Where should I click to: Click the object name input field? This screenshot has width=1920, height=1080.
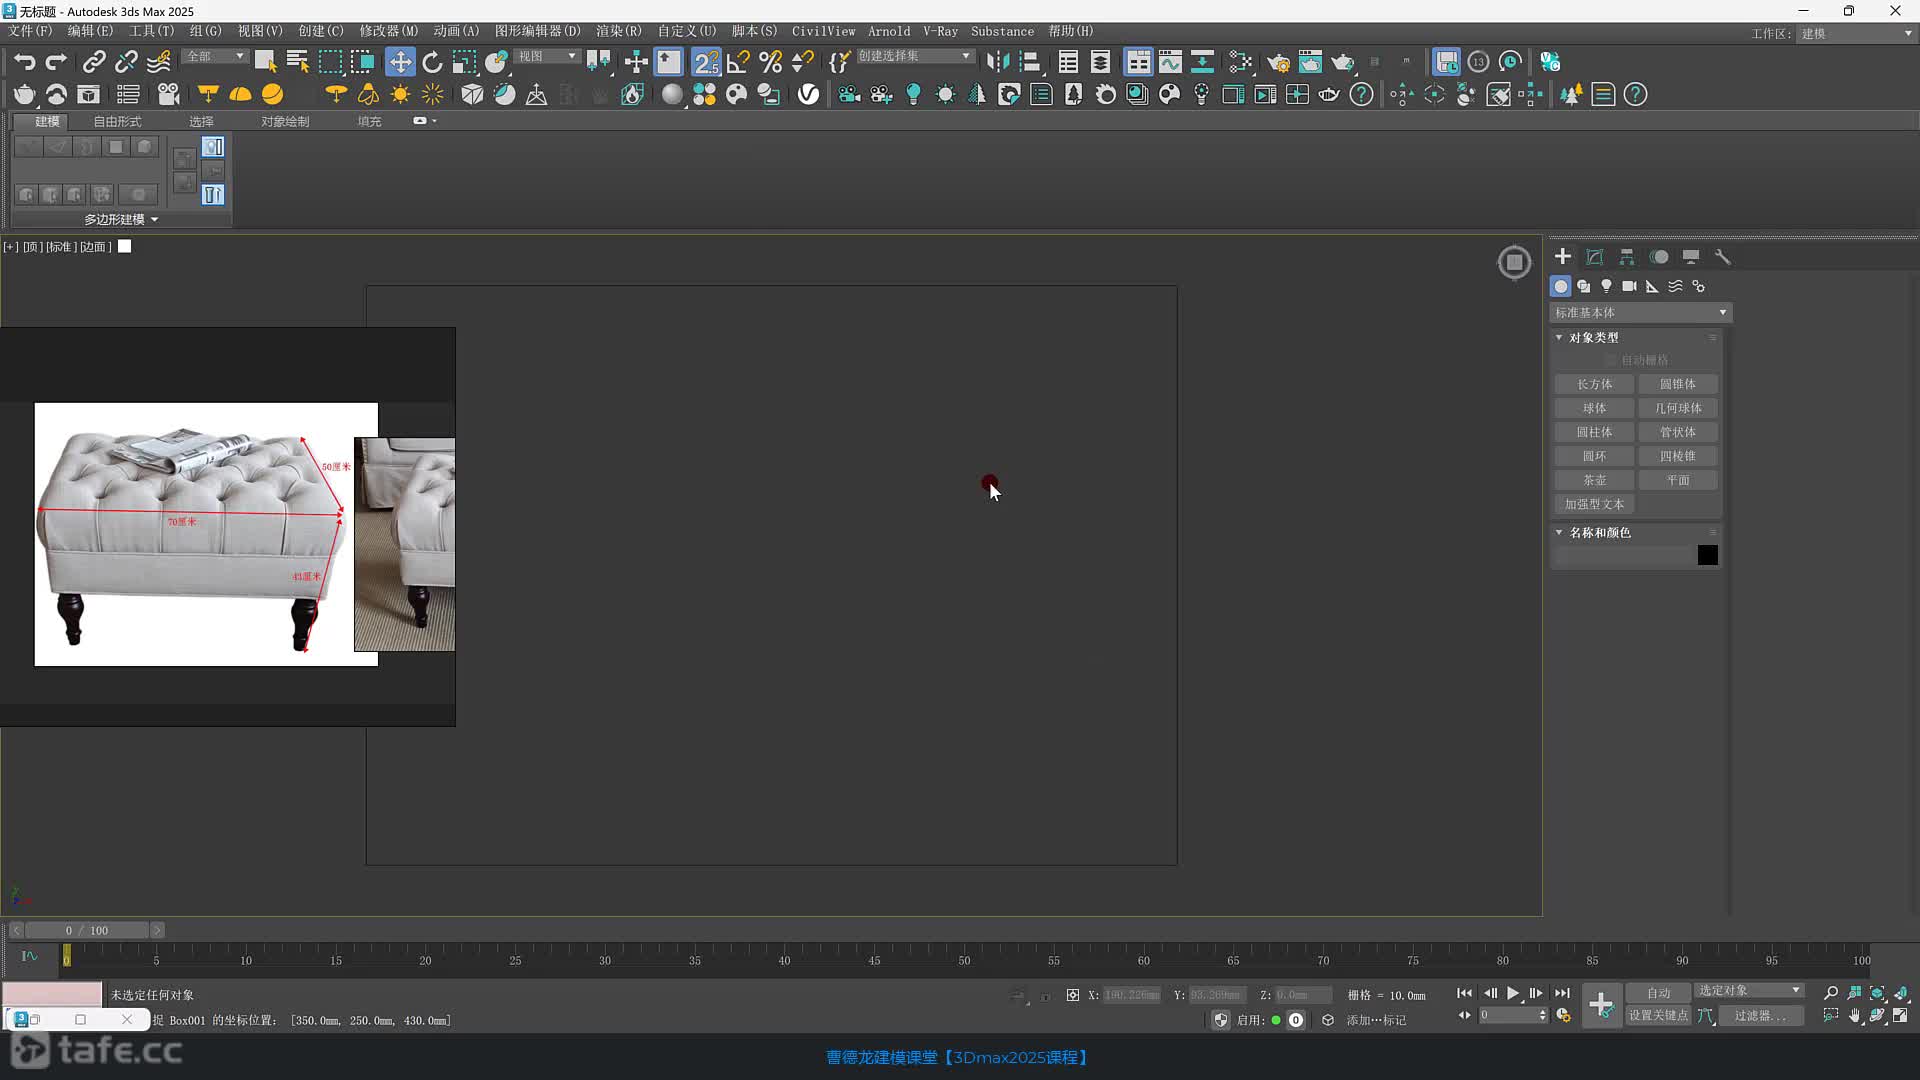click(x=1623, y=555)
